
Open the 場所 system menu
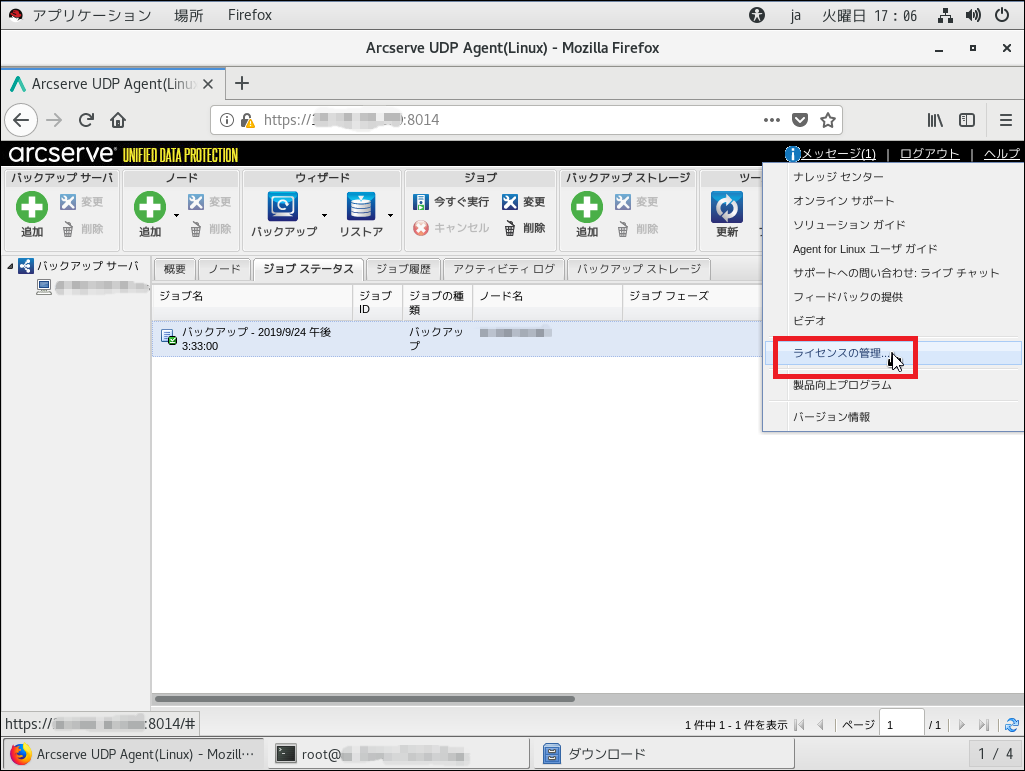coord(188,15)
